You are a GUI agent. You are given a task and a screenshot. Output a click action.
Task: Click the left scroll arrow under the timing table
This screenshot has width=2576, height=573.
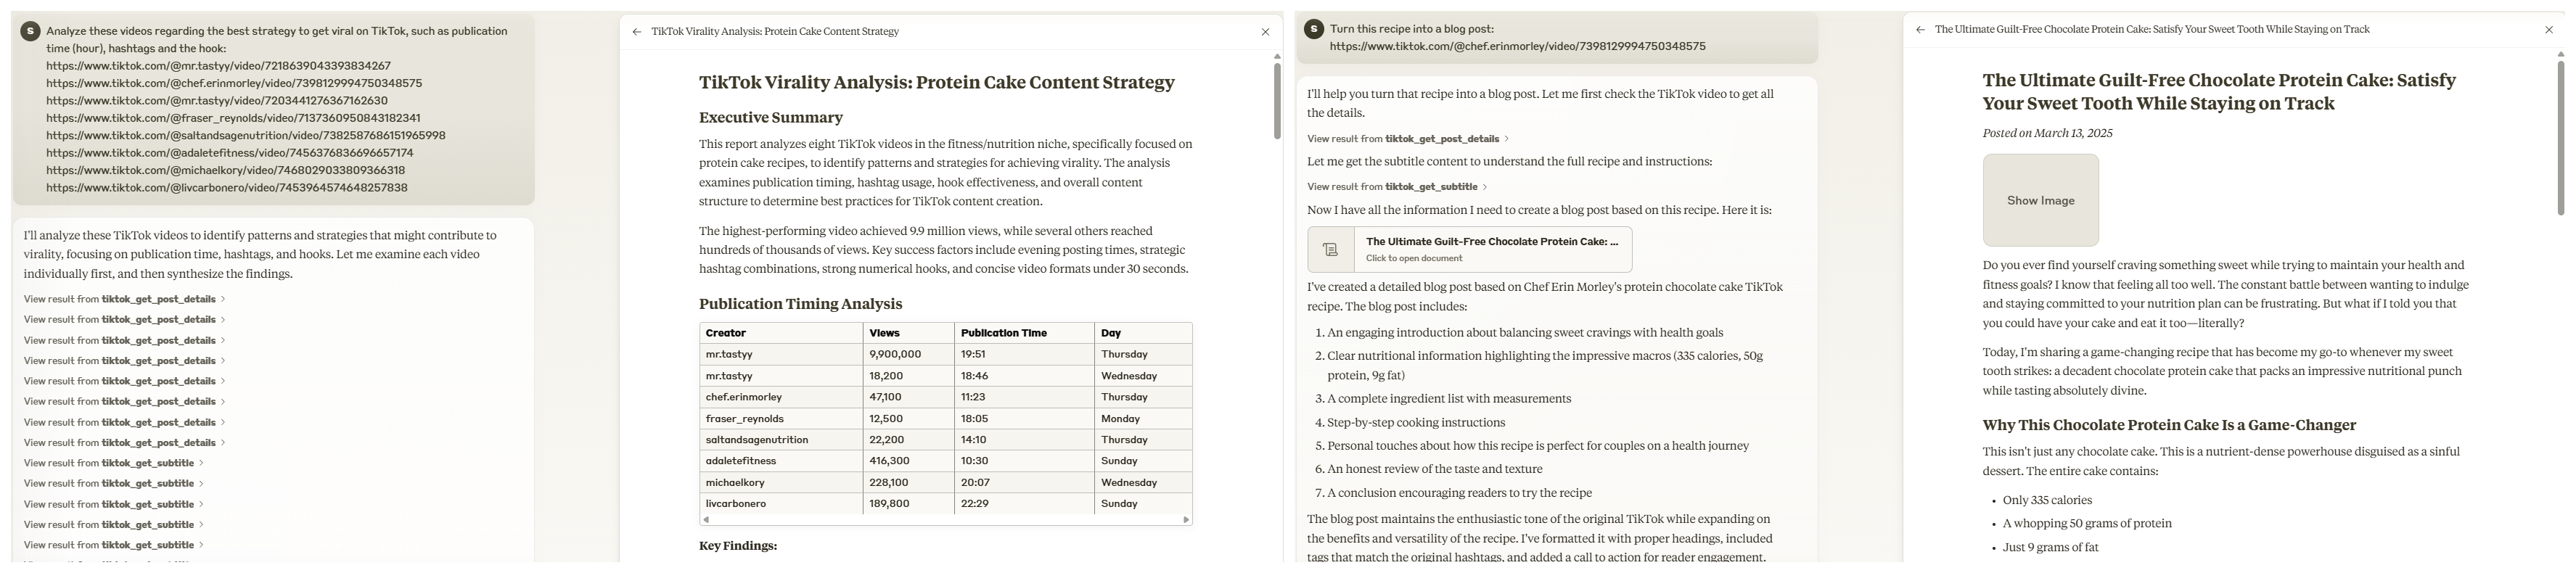coord(706,520)
